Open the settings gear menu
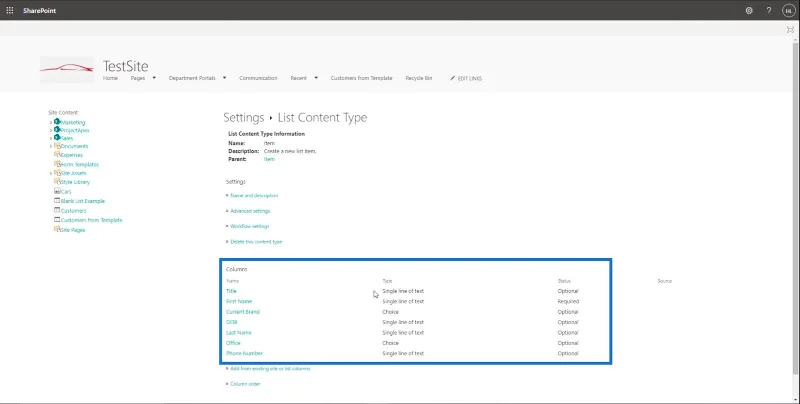The width and height of the screenshot is (800, 404). pos(749,10)
